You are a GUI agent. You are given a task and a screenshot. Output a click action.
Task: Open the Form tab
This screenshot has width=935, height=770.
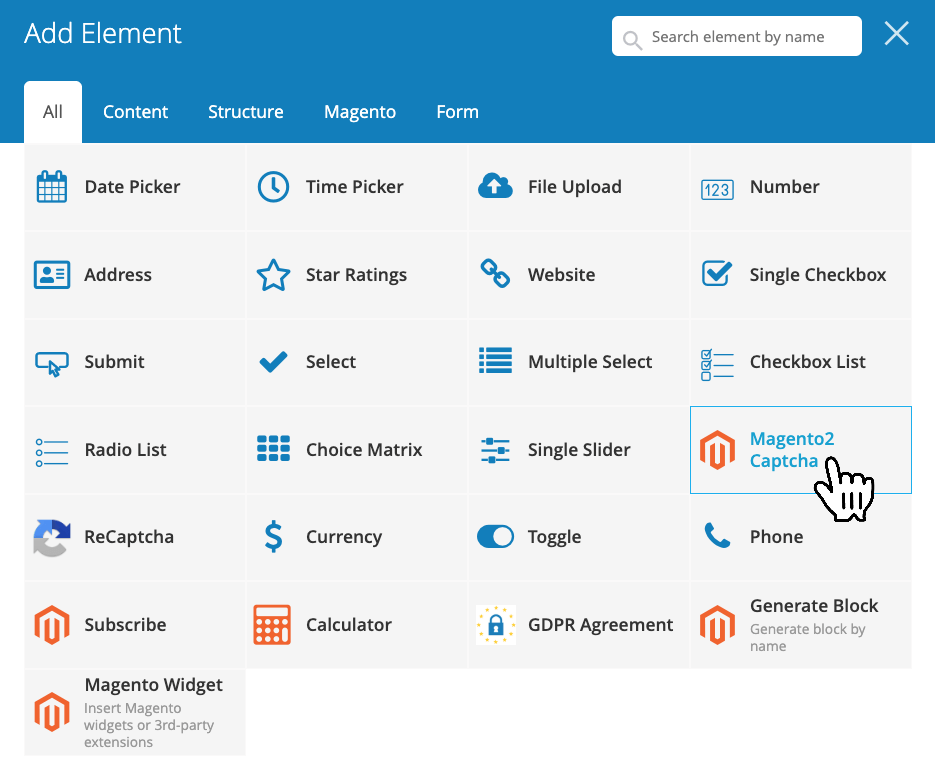pyautogui.click(x=457, y=112)
